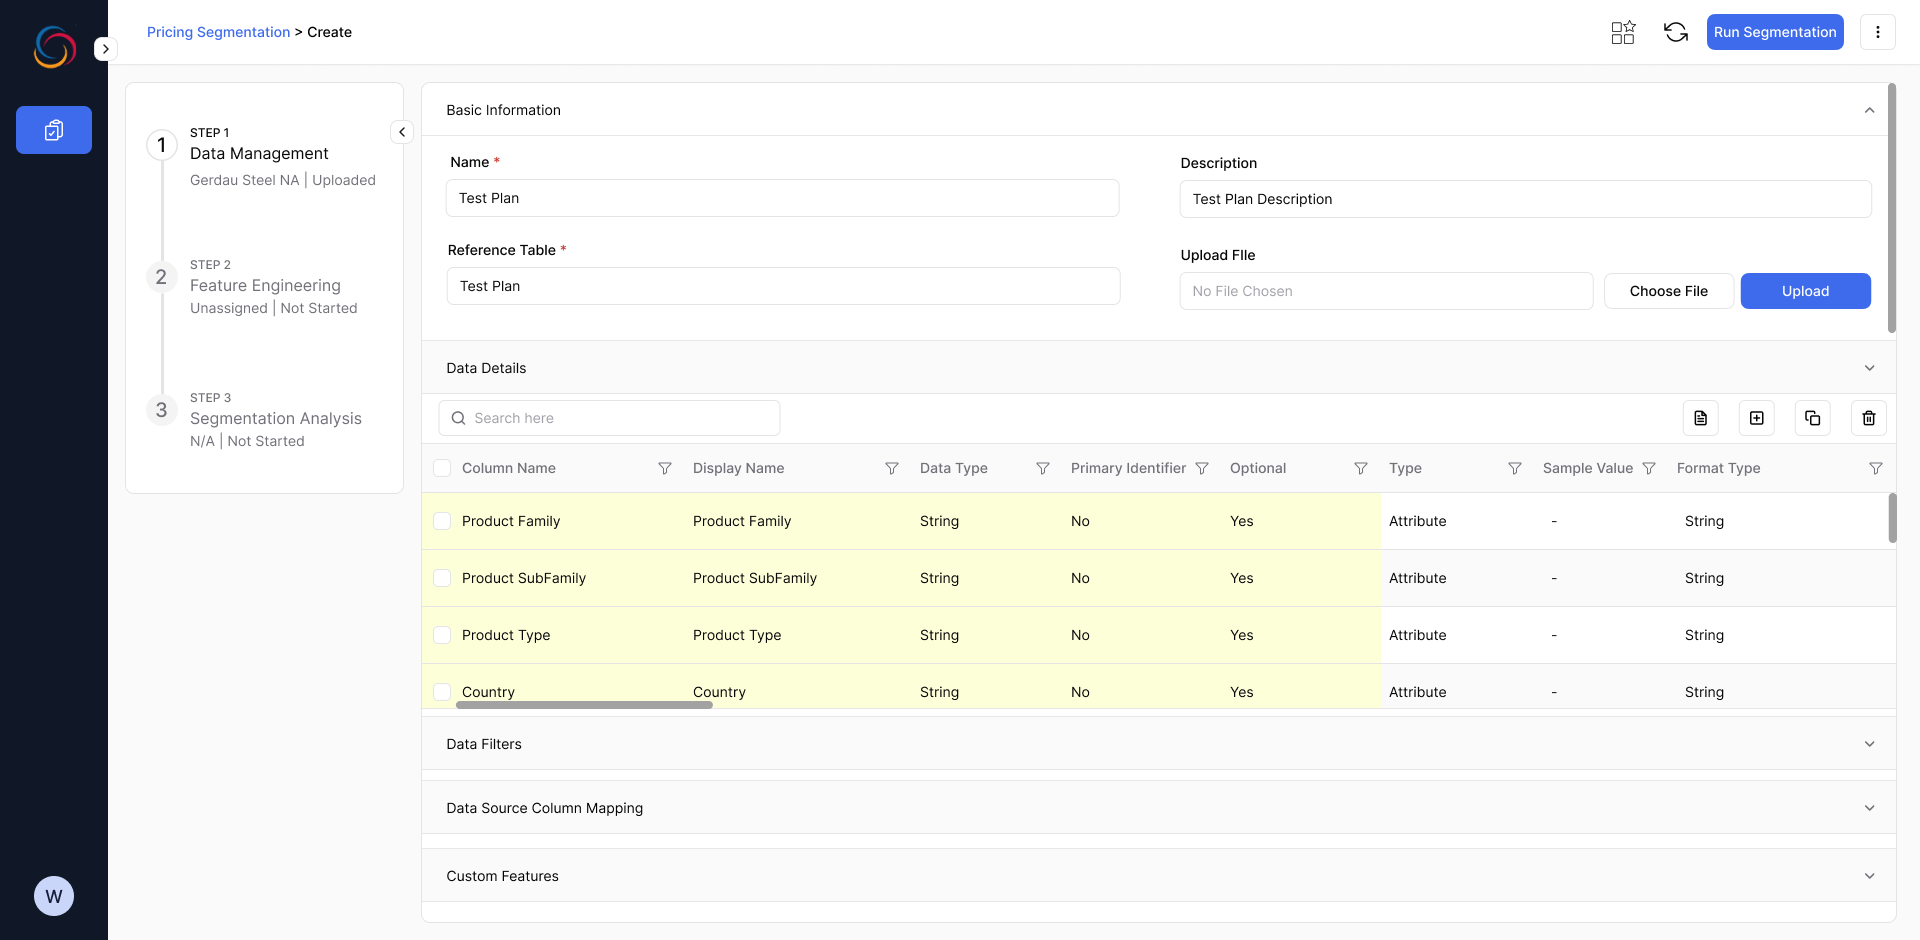Click the copy duplicate icon above table
Image resolution: width=1920 pixels, height=940 pixels.
(1812, 418)
